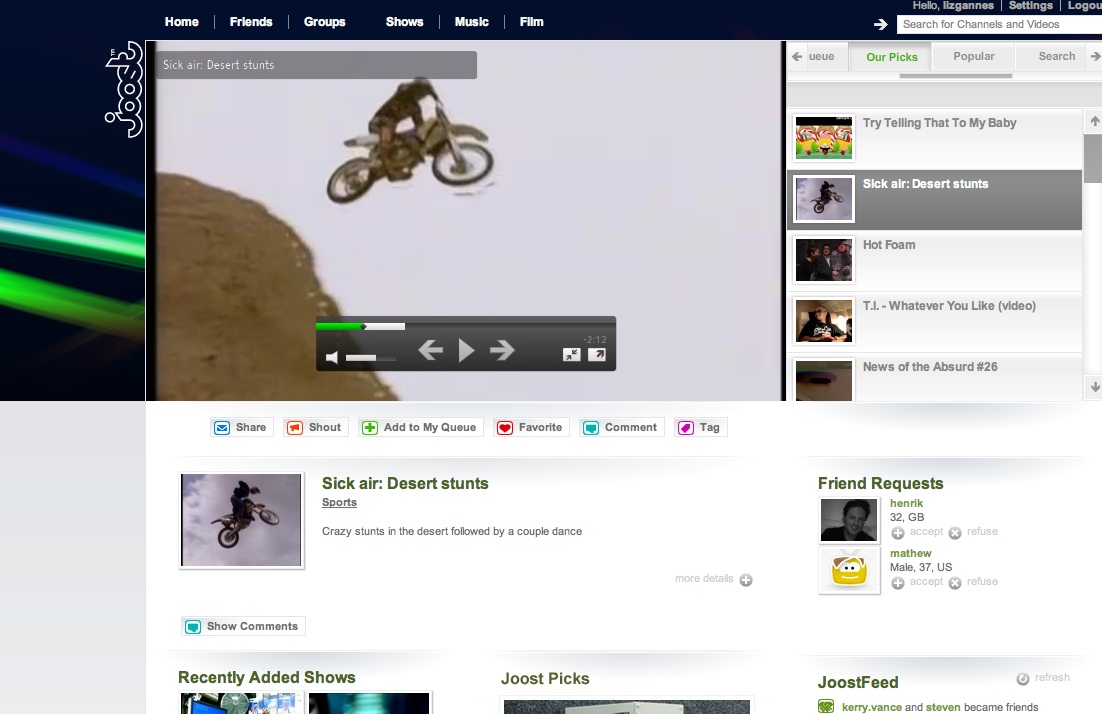
Task: Skip to the next video with right arrow
Action: click(x=502, y=350)
